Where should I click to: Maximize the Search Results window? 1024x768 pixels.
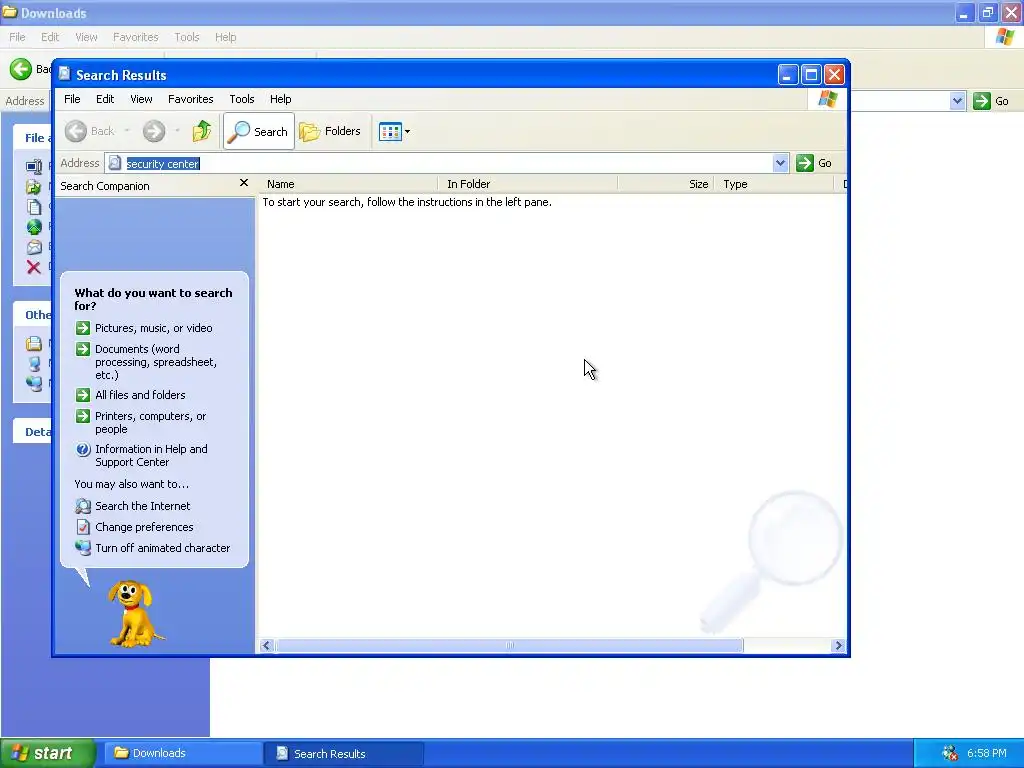[x=811, y=75]
